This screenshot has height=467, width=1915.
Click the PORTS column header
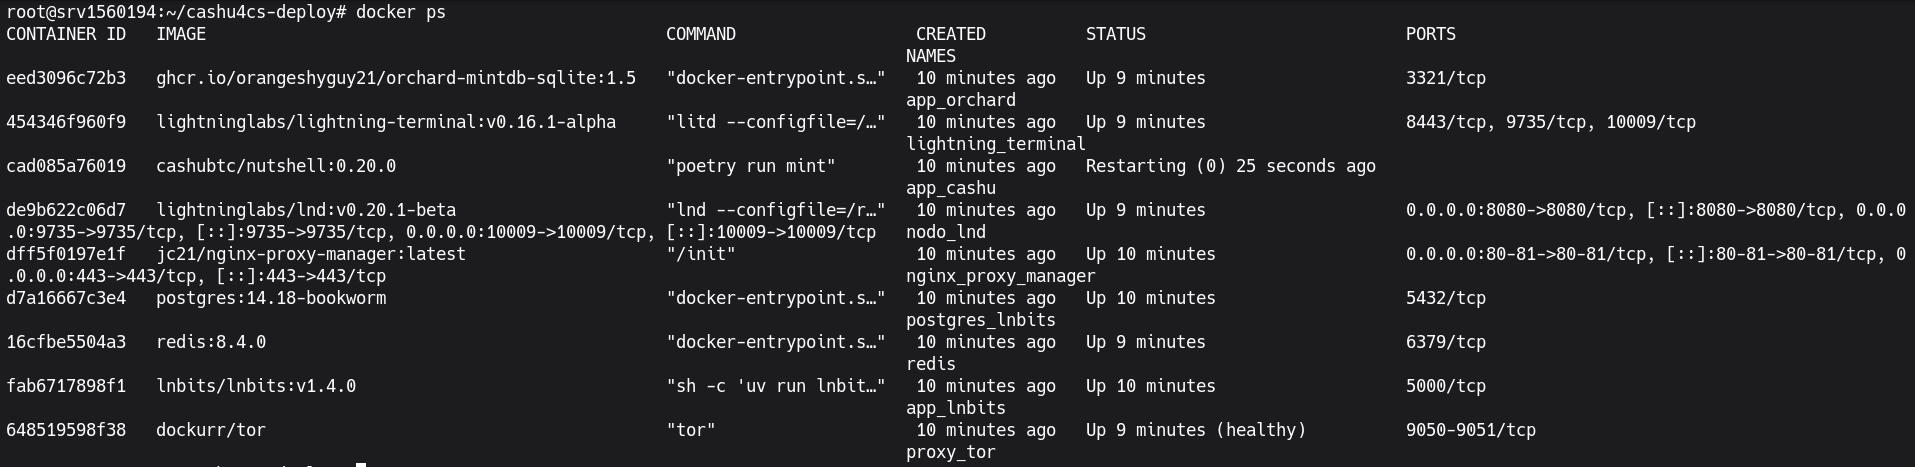point(1430,34)
